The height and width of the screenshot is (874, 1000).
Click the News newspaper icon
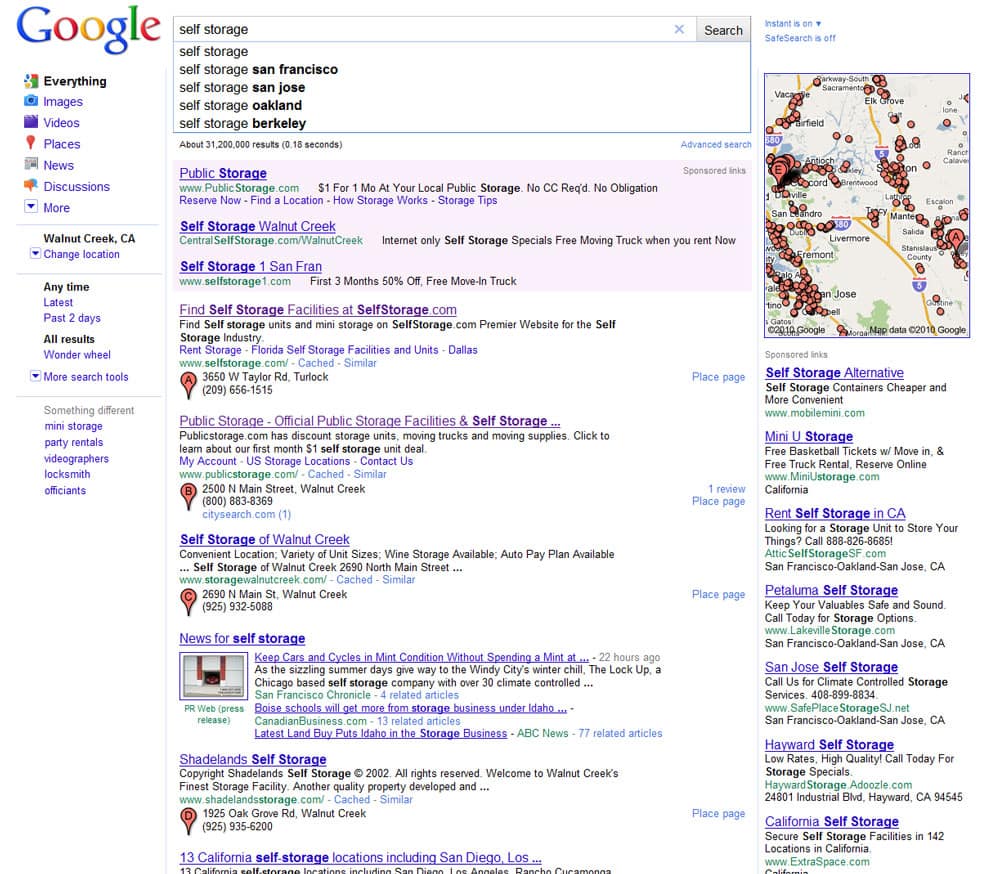[31, 164]
